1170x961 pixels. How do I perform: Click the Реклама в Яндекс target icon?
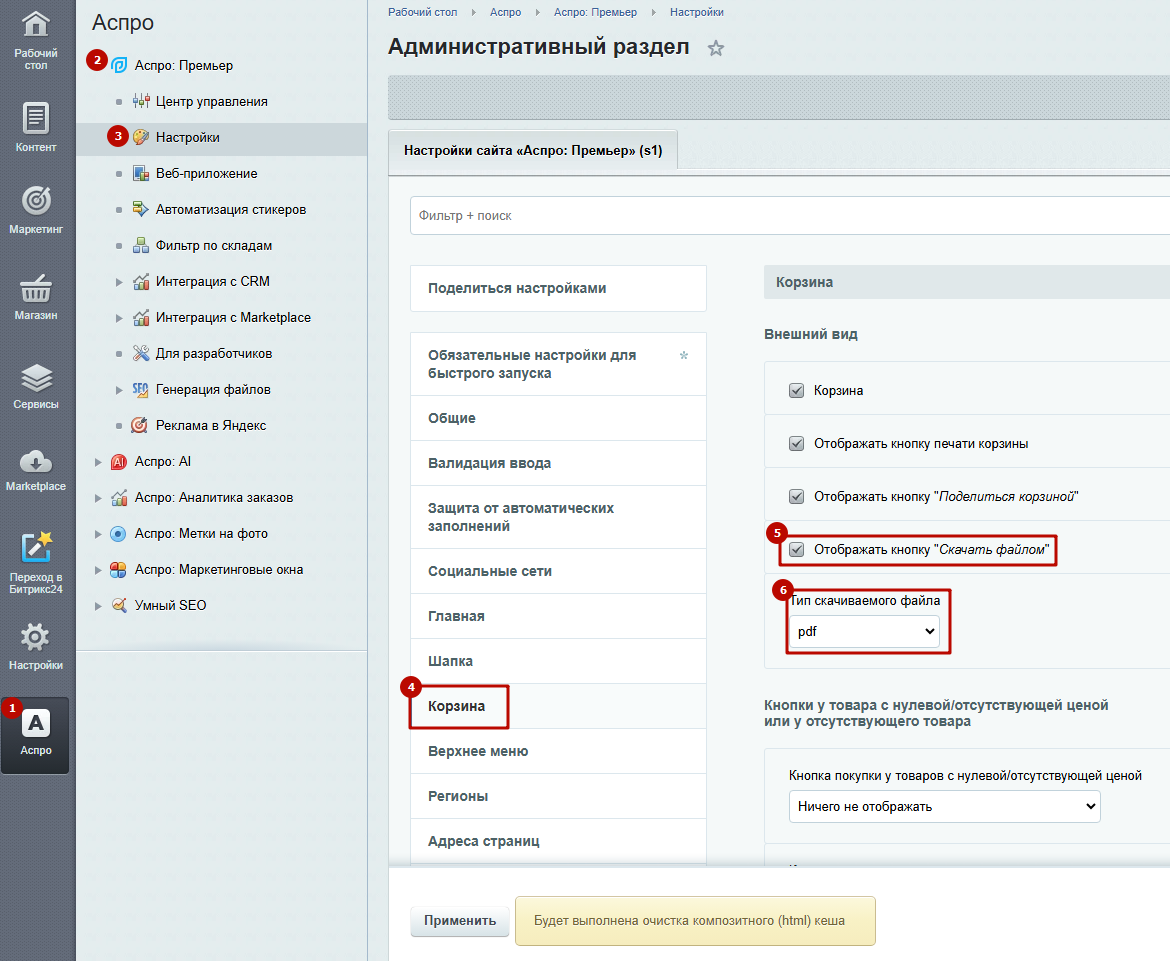tap(140, 425)
